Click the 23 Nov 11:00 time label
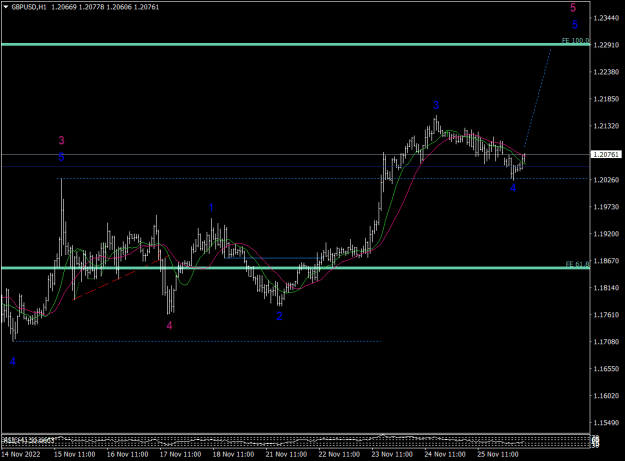Image resolution: width=625 pixels, height=461 pixels. tap(392, 454)
